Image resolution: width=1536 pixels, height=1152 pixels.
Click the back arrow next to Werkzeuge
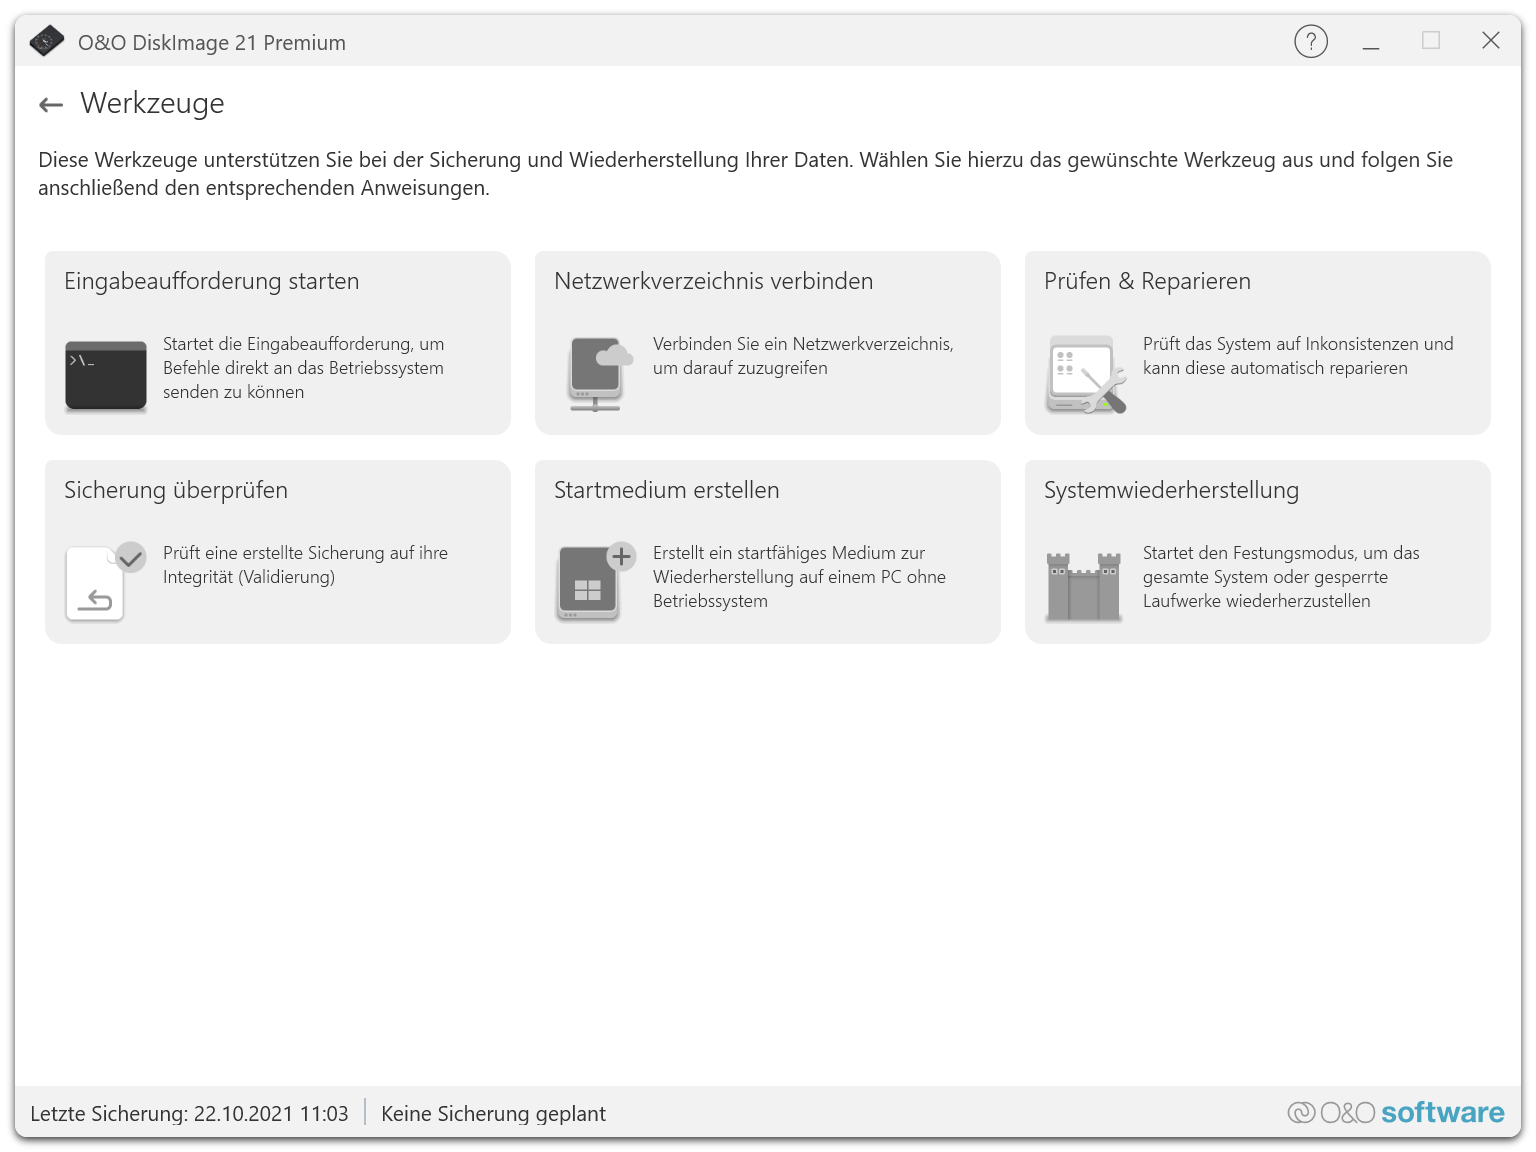click(51, 104)
